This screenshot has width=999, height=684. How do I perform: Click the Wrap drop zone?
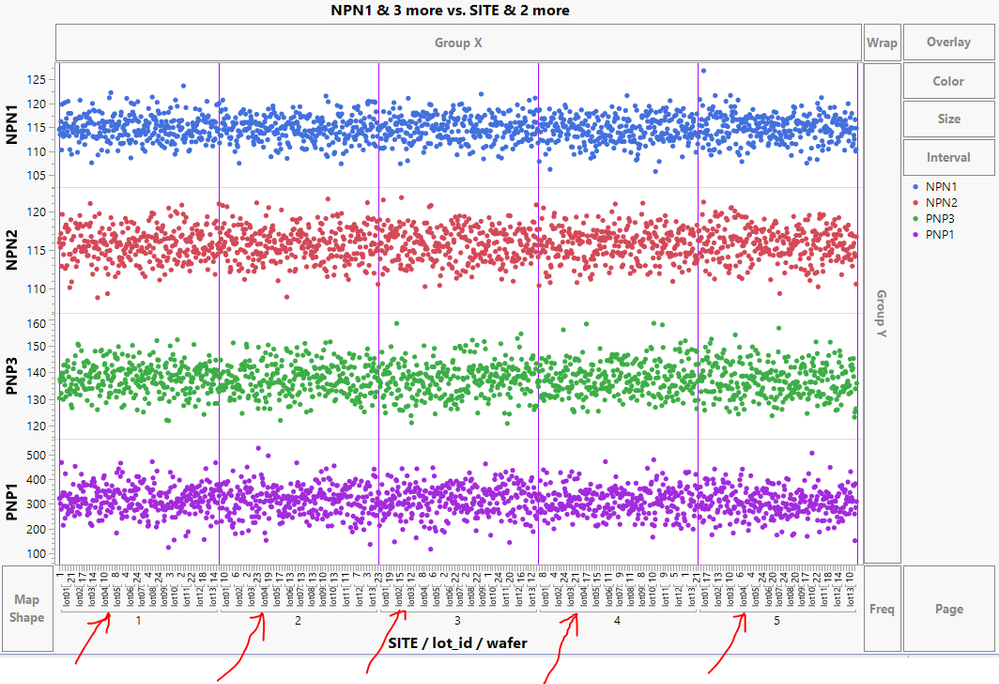click(881, 42)
